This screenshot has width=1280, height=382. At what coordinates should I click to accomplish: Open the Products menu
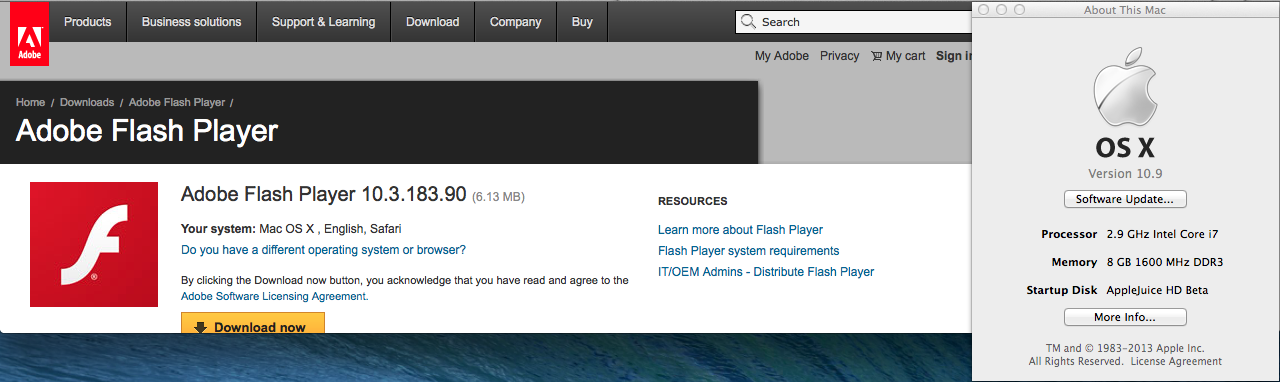[x=88, y=21]
